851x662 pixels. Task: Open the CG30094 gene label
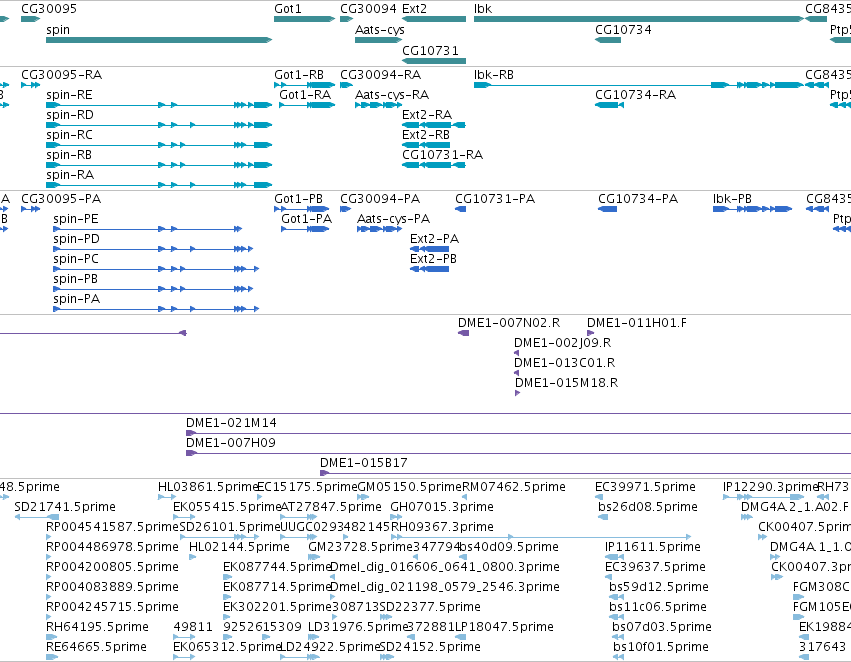368,9
